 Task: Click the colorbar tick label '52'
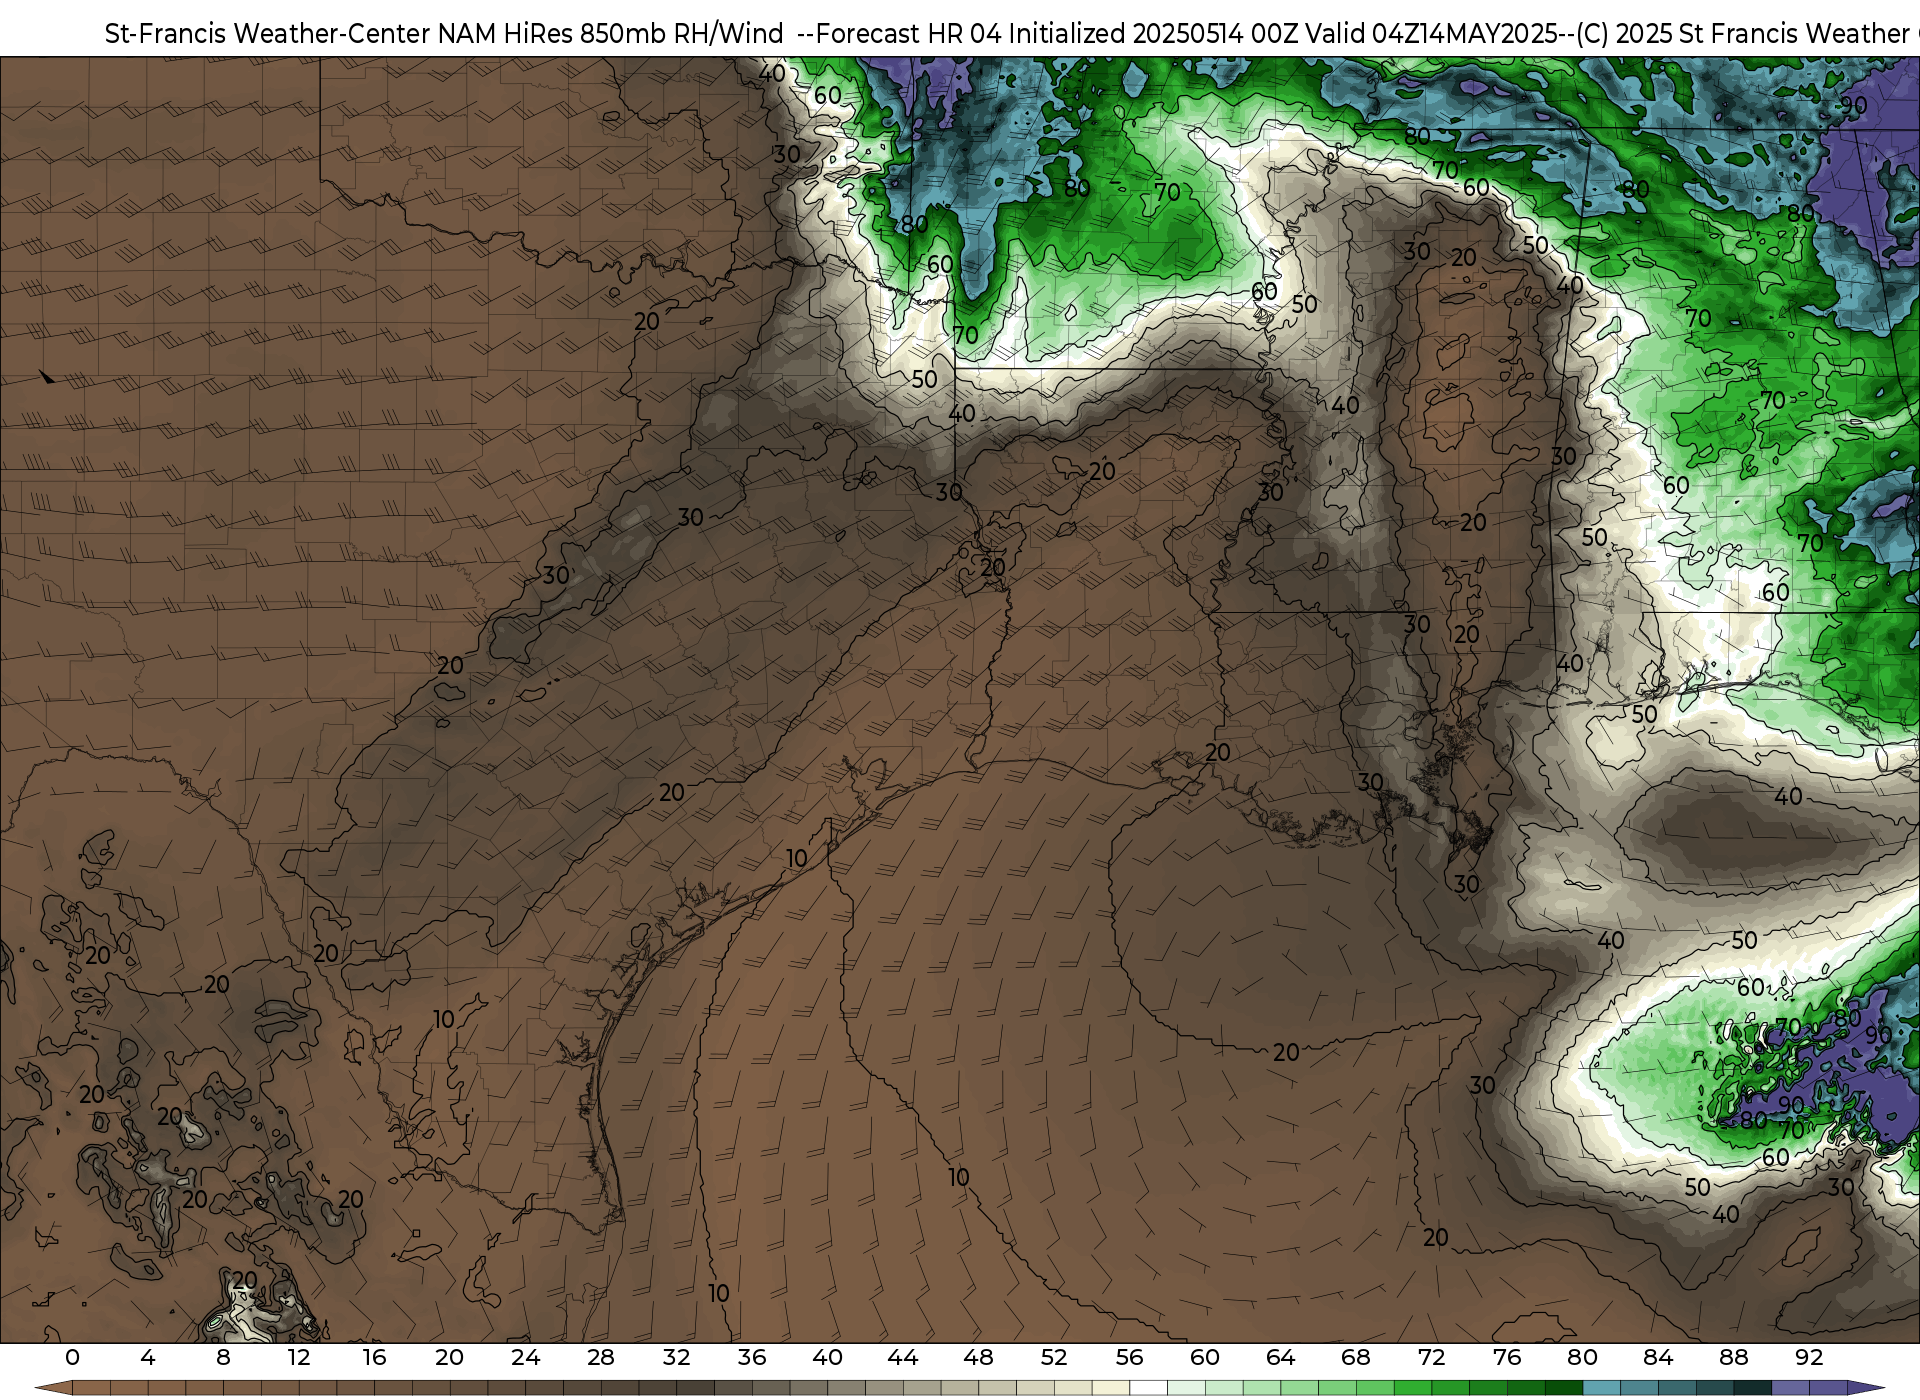1054,1357
